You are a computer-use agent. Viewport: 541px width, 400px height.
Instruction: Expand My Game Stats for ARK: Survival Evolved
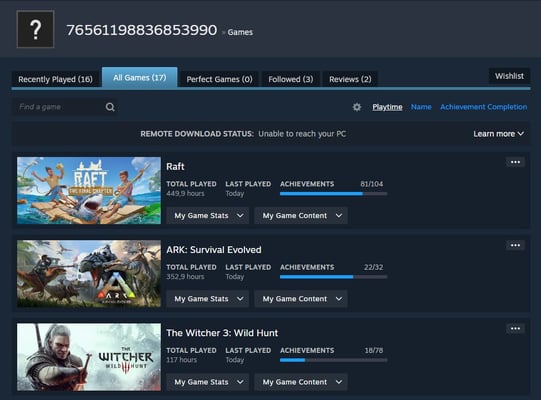pyautogui.click(x=207, y=299)
